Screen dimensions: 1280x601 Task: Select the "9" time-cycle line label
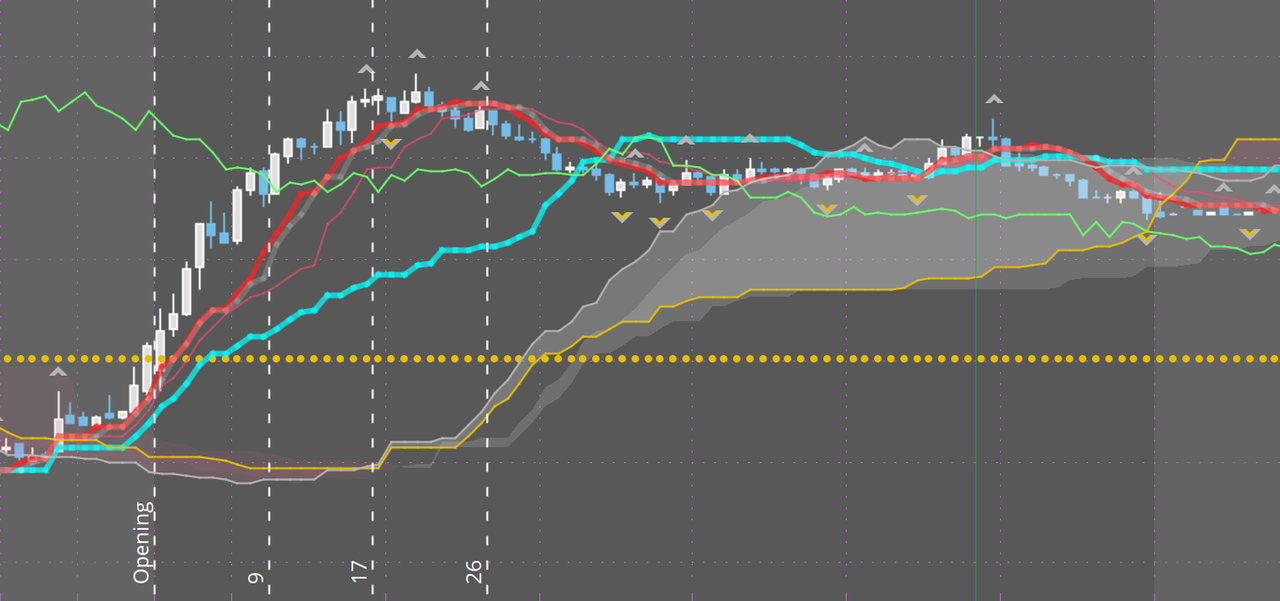(x=257, y=578)
